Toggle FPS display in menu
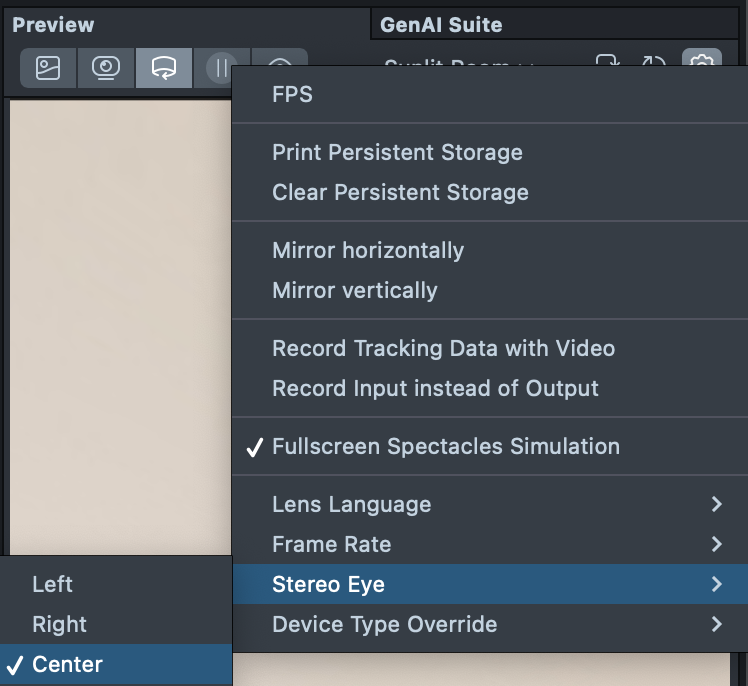This screenshot has width=748, height=686. point(292,95)
